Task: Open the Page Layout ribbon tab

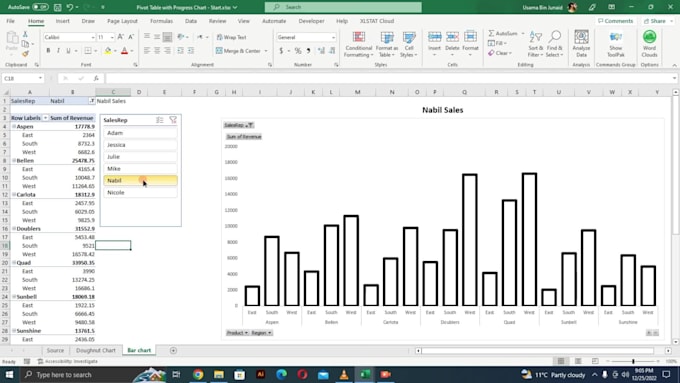Action: pos(122,21)
